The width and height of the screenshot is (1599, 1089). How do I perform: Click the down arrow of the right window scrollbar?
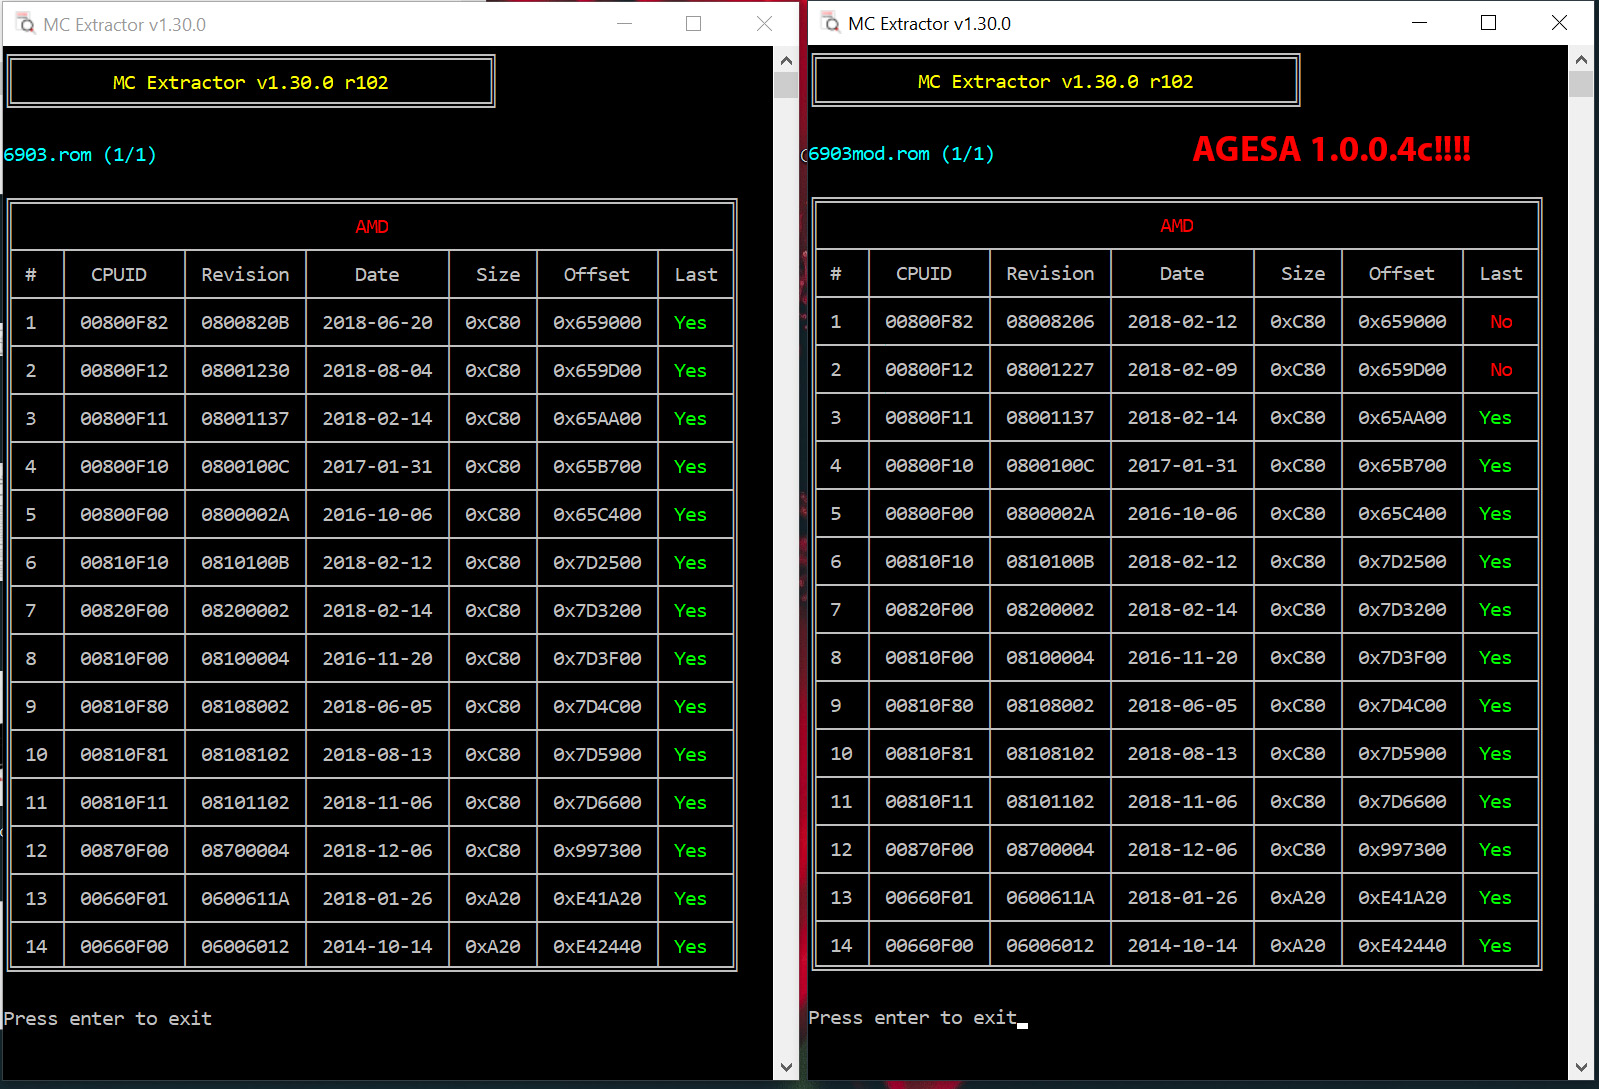click(x=1581, y=1067)
